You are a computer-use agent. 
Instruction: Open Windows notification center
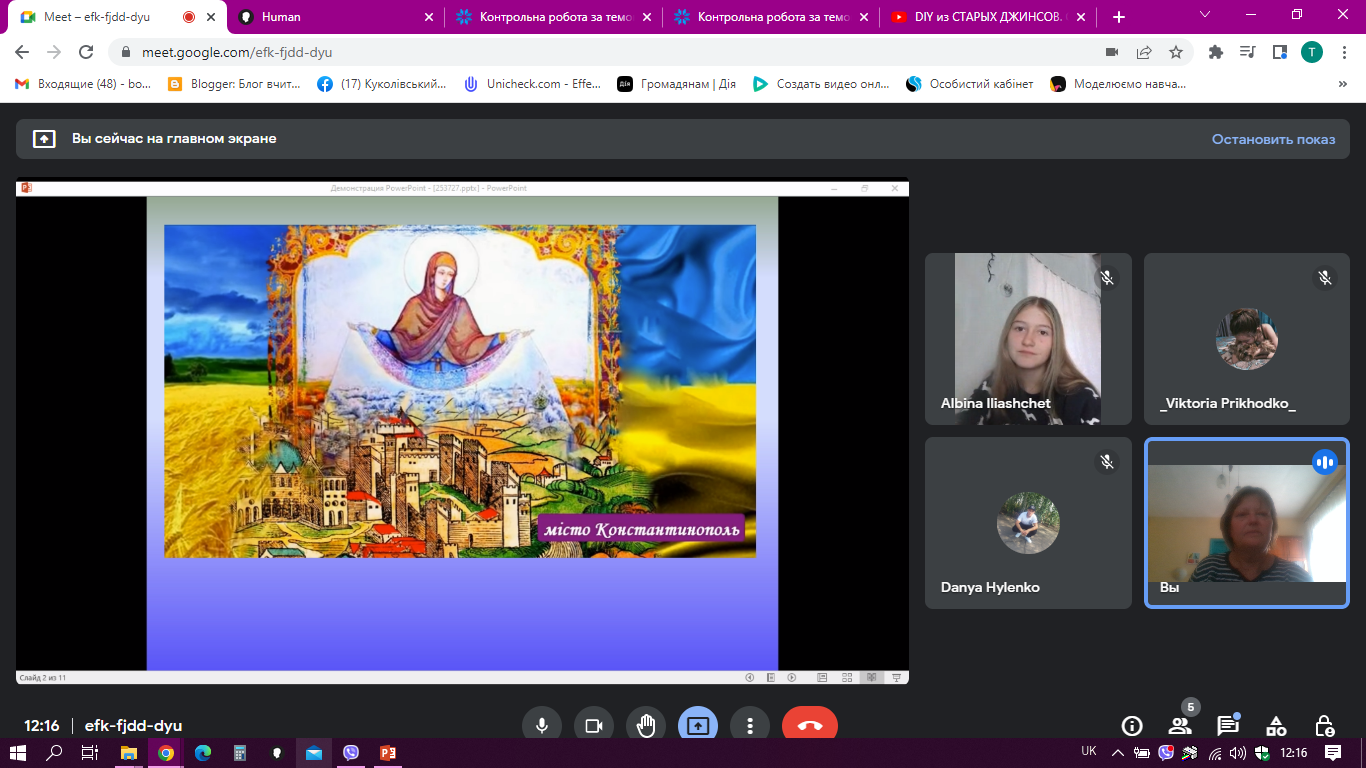coord(1333,752)
